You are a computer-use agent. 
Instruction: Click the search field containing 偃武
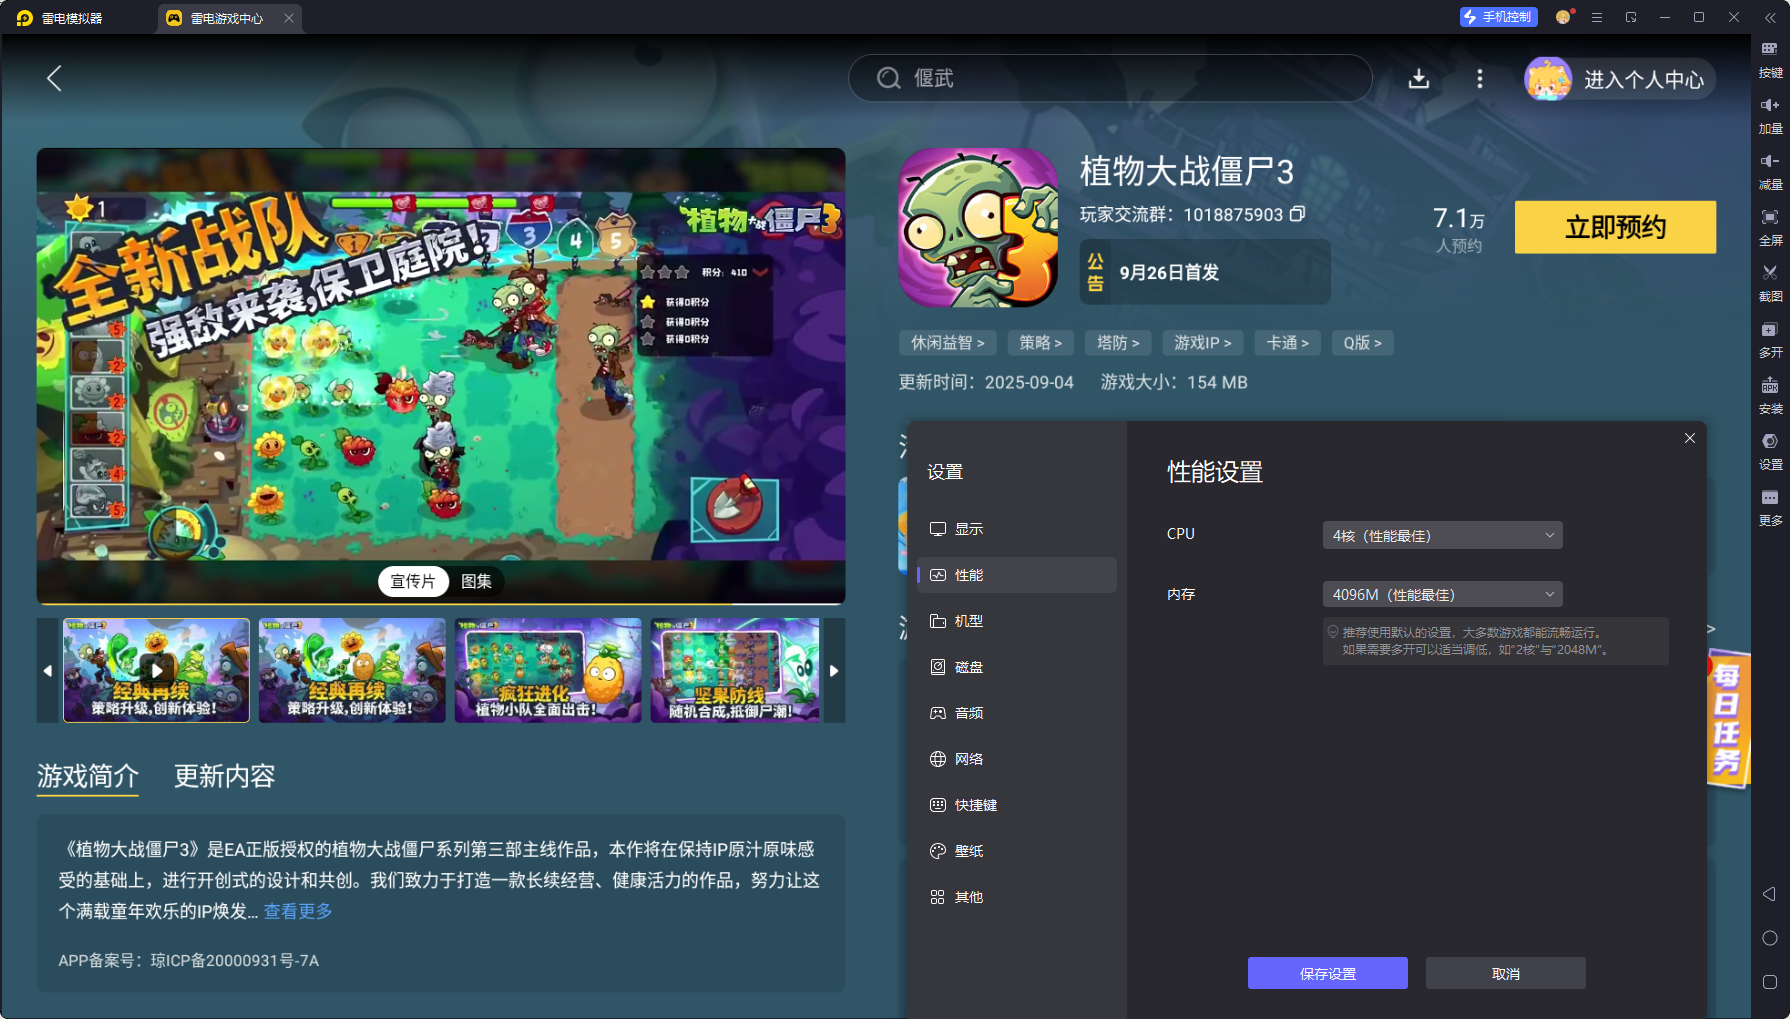[x=1110, y=78]
